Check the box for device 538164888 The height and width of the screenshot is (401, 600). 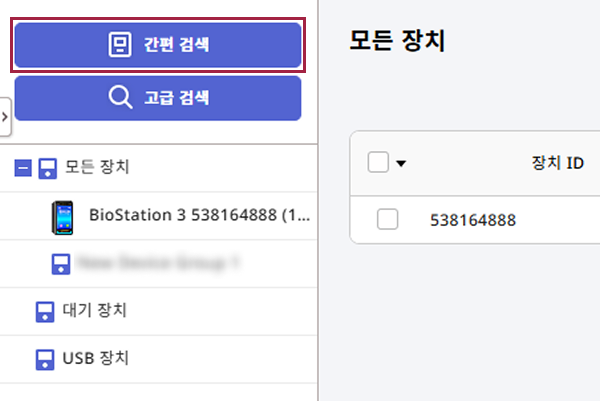388,219
